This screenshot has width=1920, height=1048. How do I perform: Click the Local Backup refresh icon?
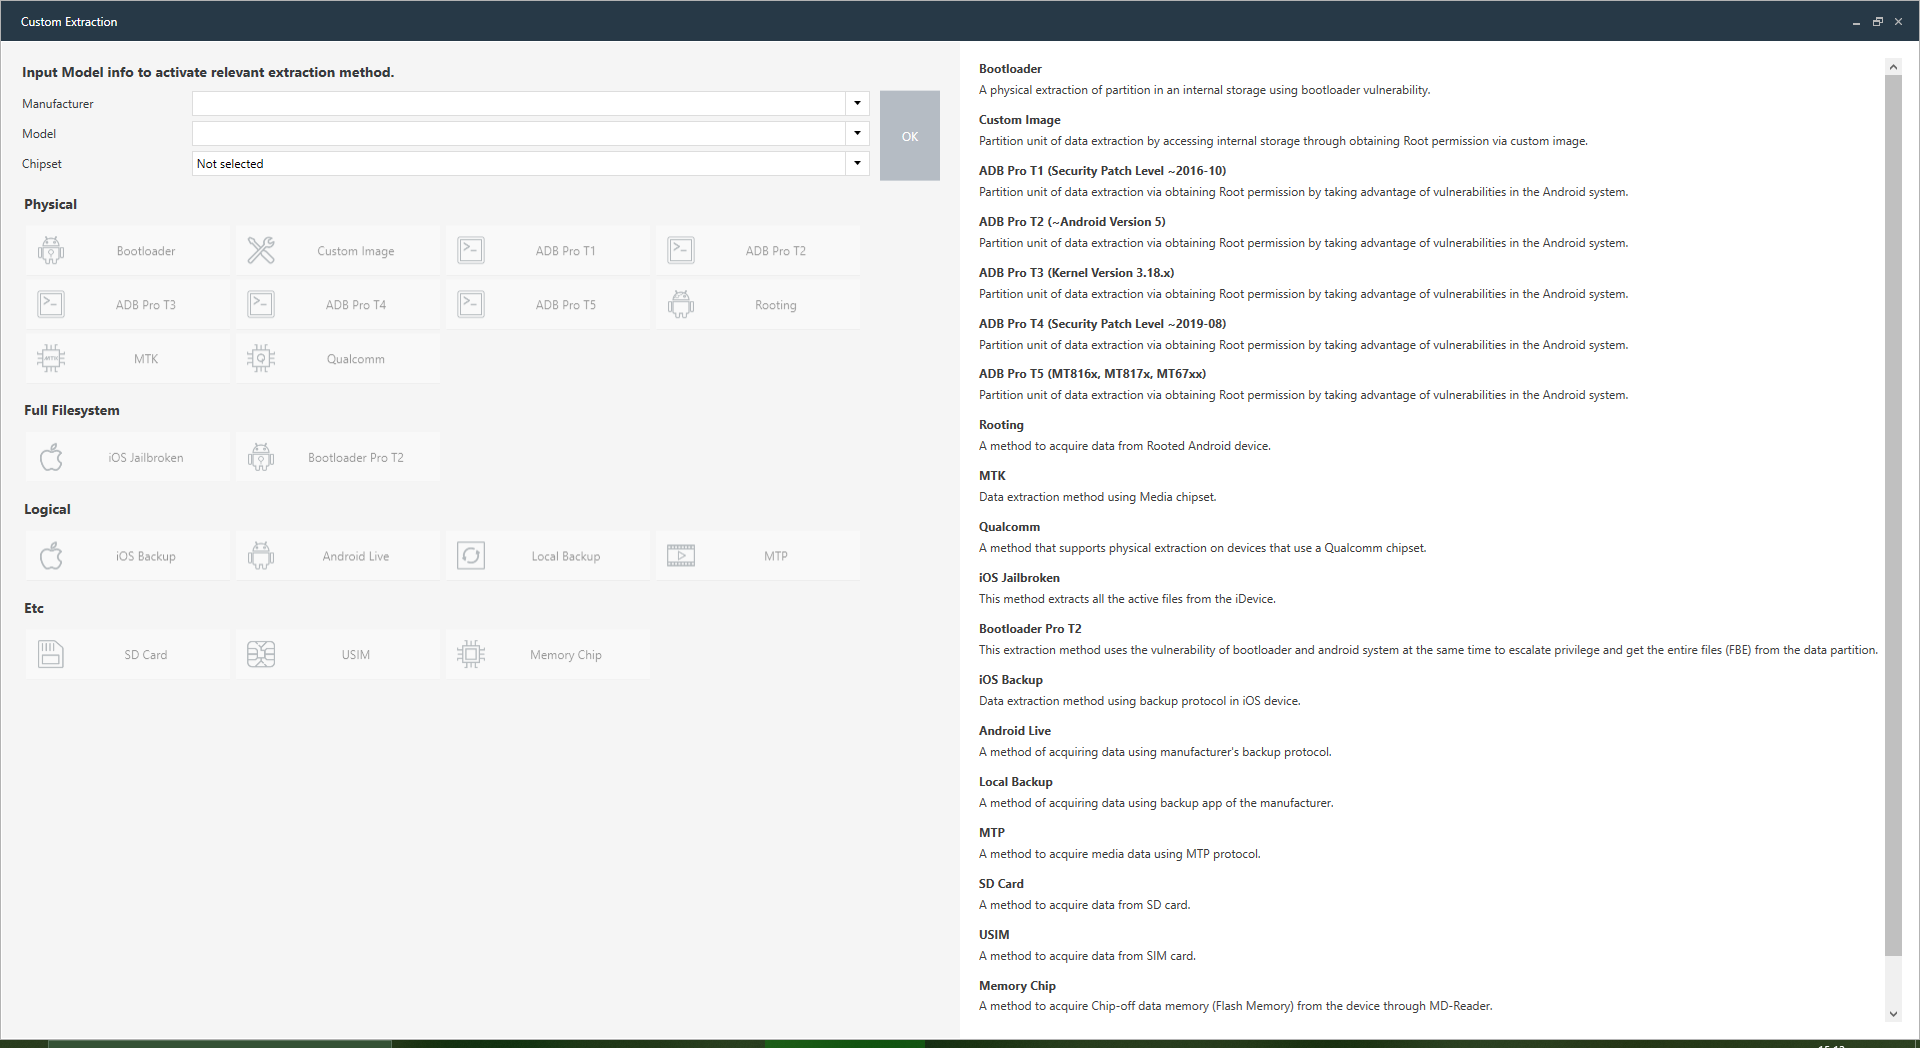tap(471, 555)
